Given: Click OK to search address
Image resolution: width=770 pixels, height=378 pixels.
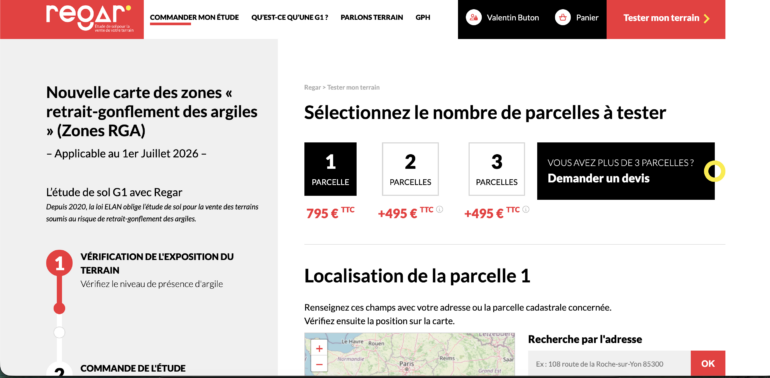Looking at the screenshot, I should (708, 364).
